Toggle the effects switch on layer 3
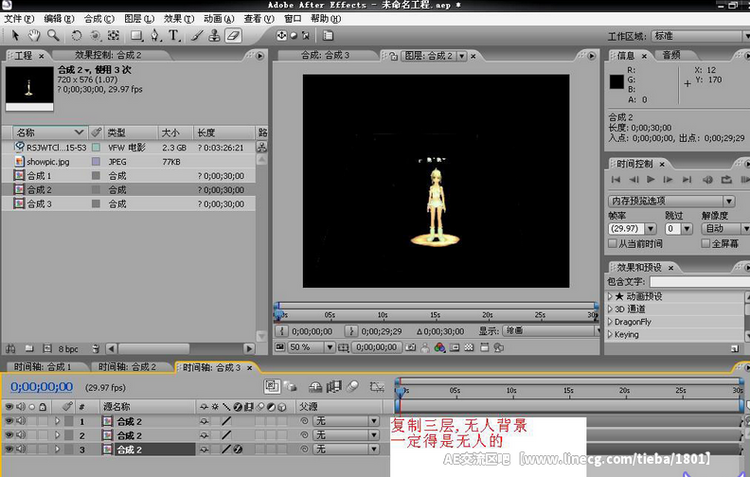Screen dimensions: 750x477 [x=238, y=449]
